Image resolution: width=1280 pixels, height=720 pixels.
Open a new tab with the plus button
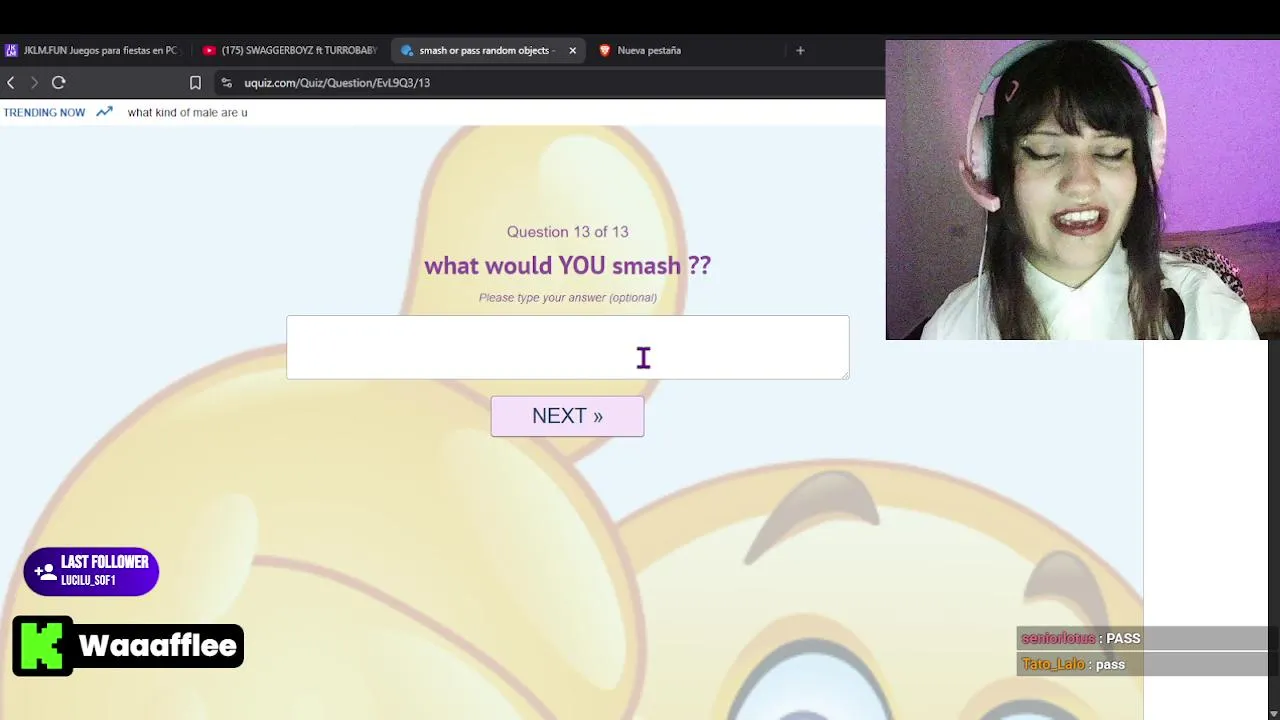click(x=800, y=50)
